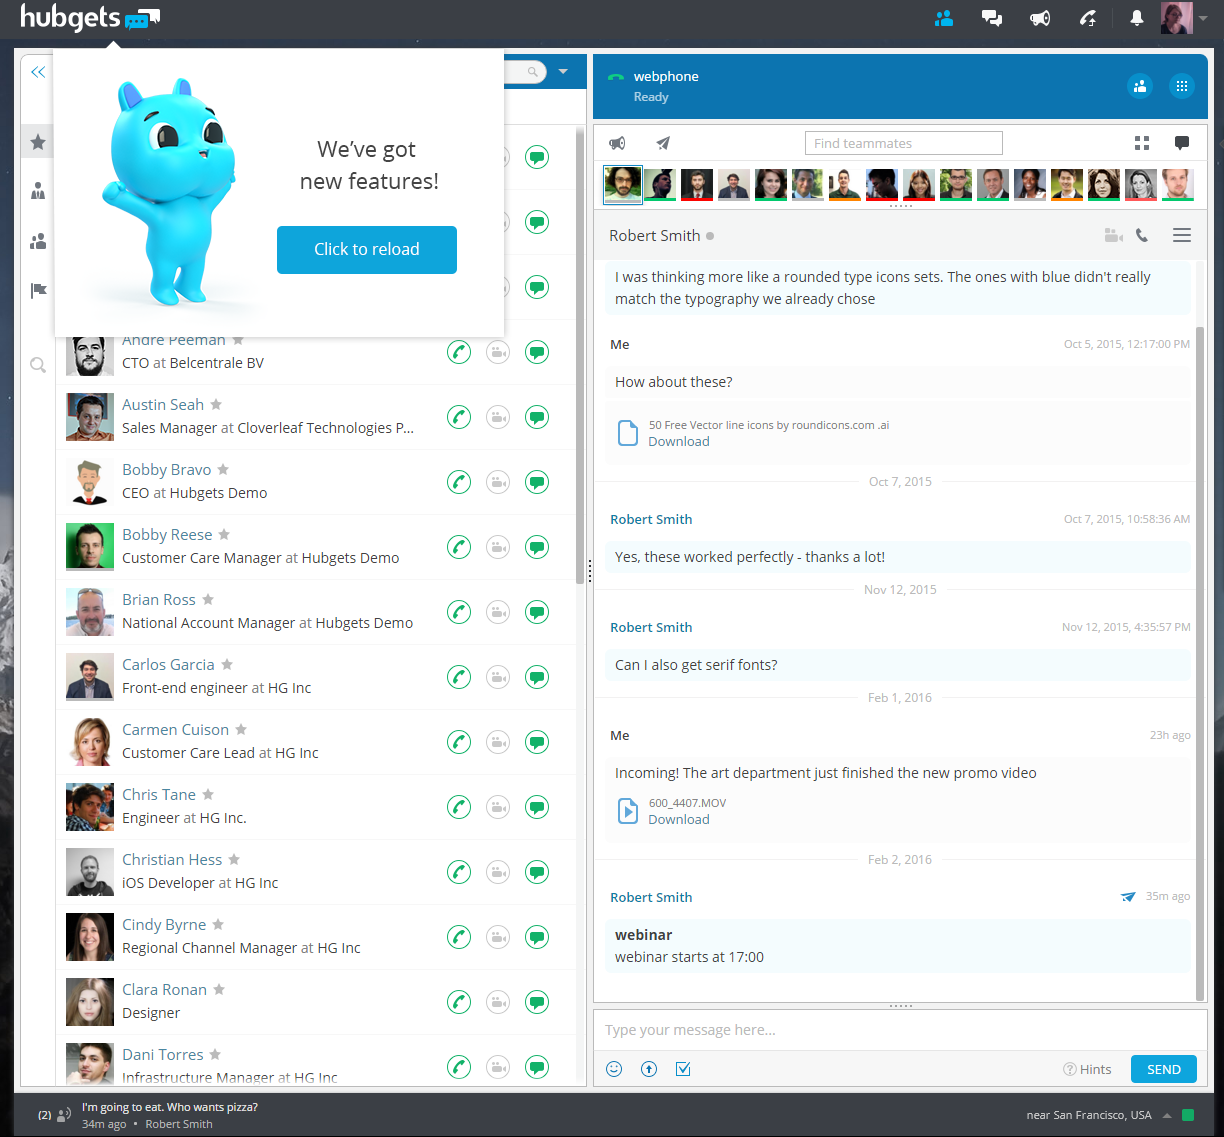The width and height of the screenshot is (1224, 1137).
Task: Click the "Click to reload" button
Action: tap(367, 250)
